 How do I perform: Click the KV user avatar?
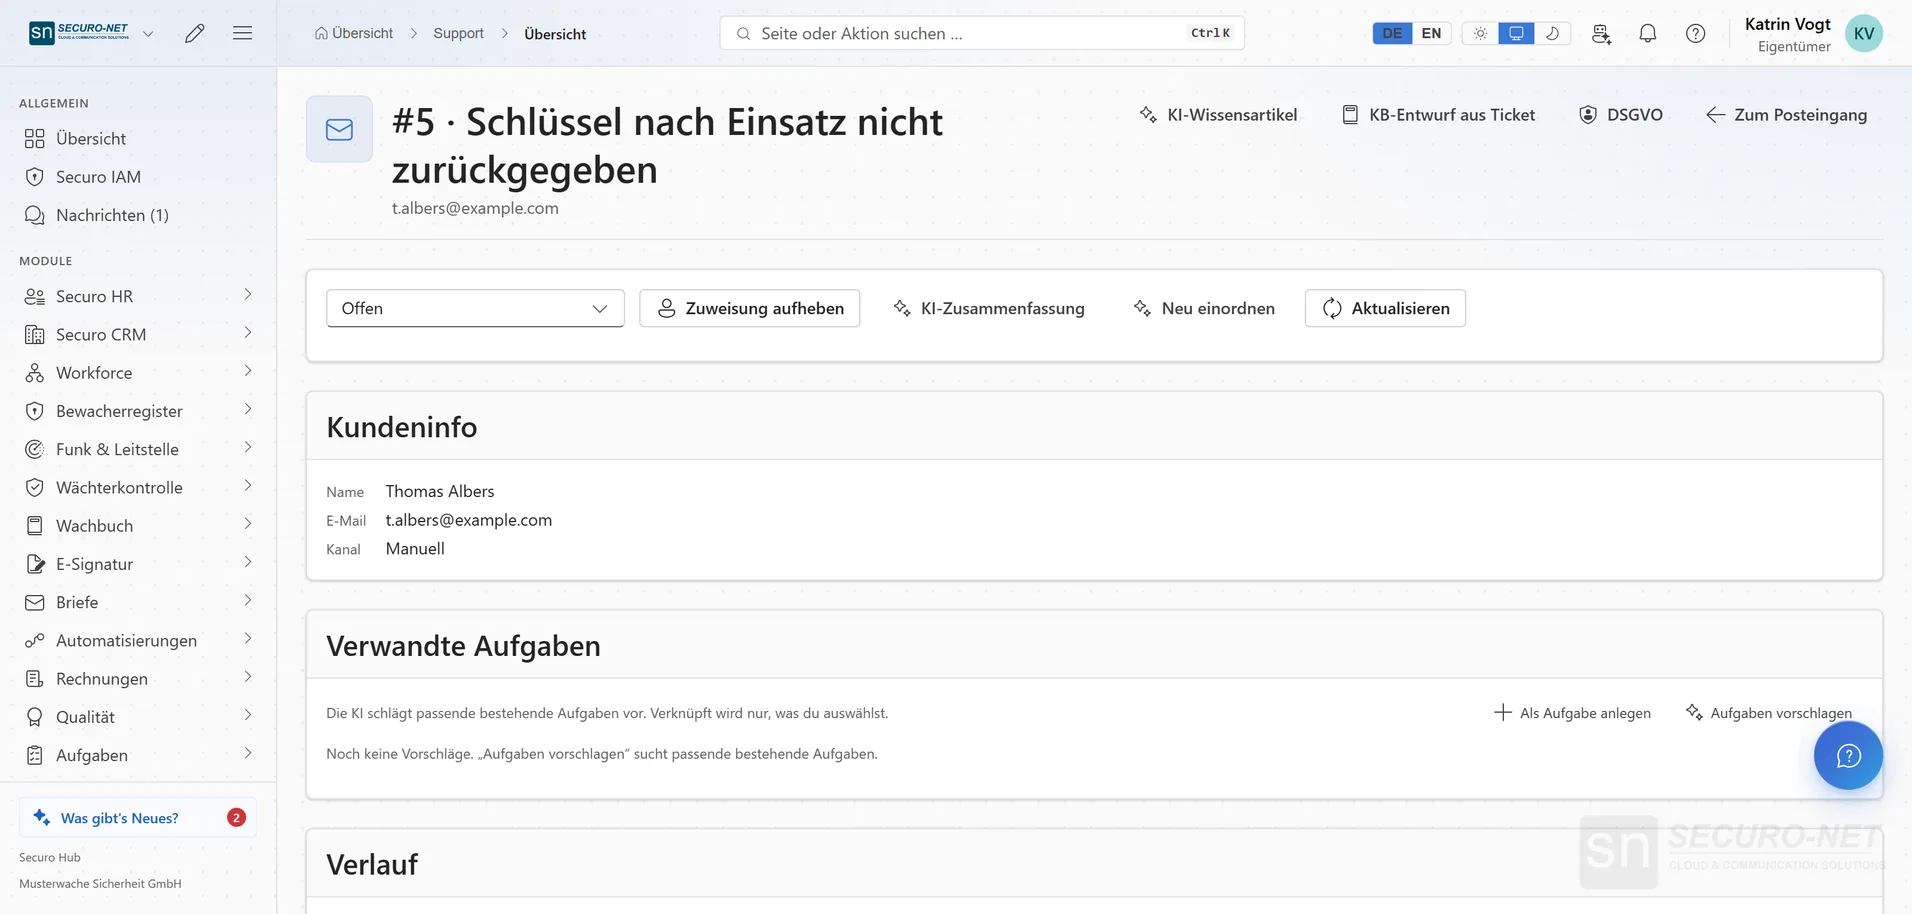coord(1864,33)
